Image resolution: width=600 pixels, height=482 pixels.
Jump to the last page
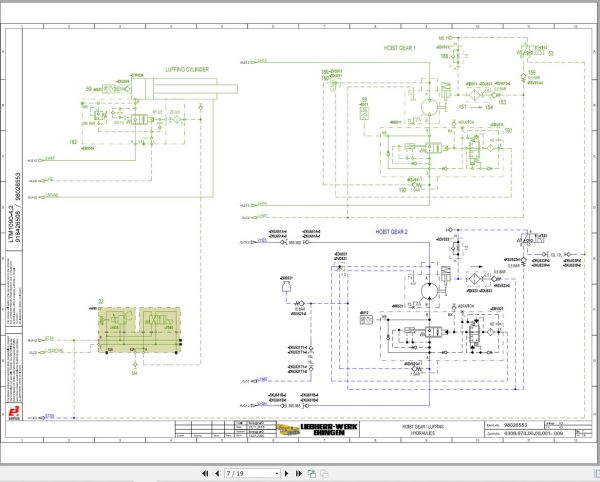299,474
